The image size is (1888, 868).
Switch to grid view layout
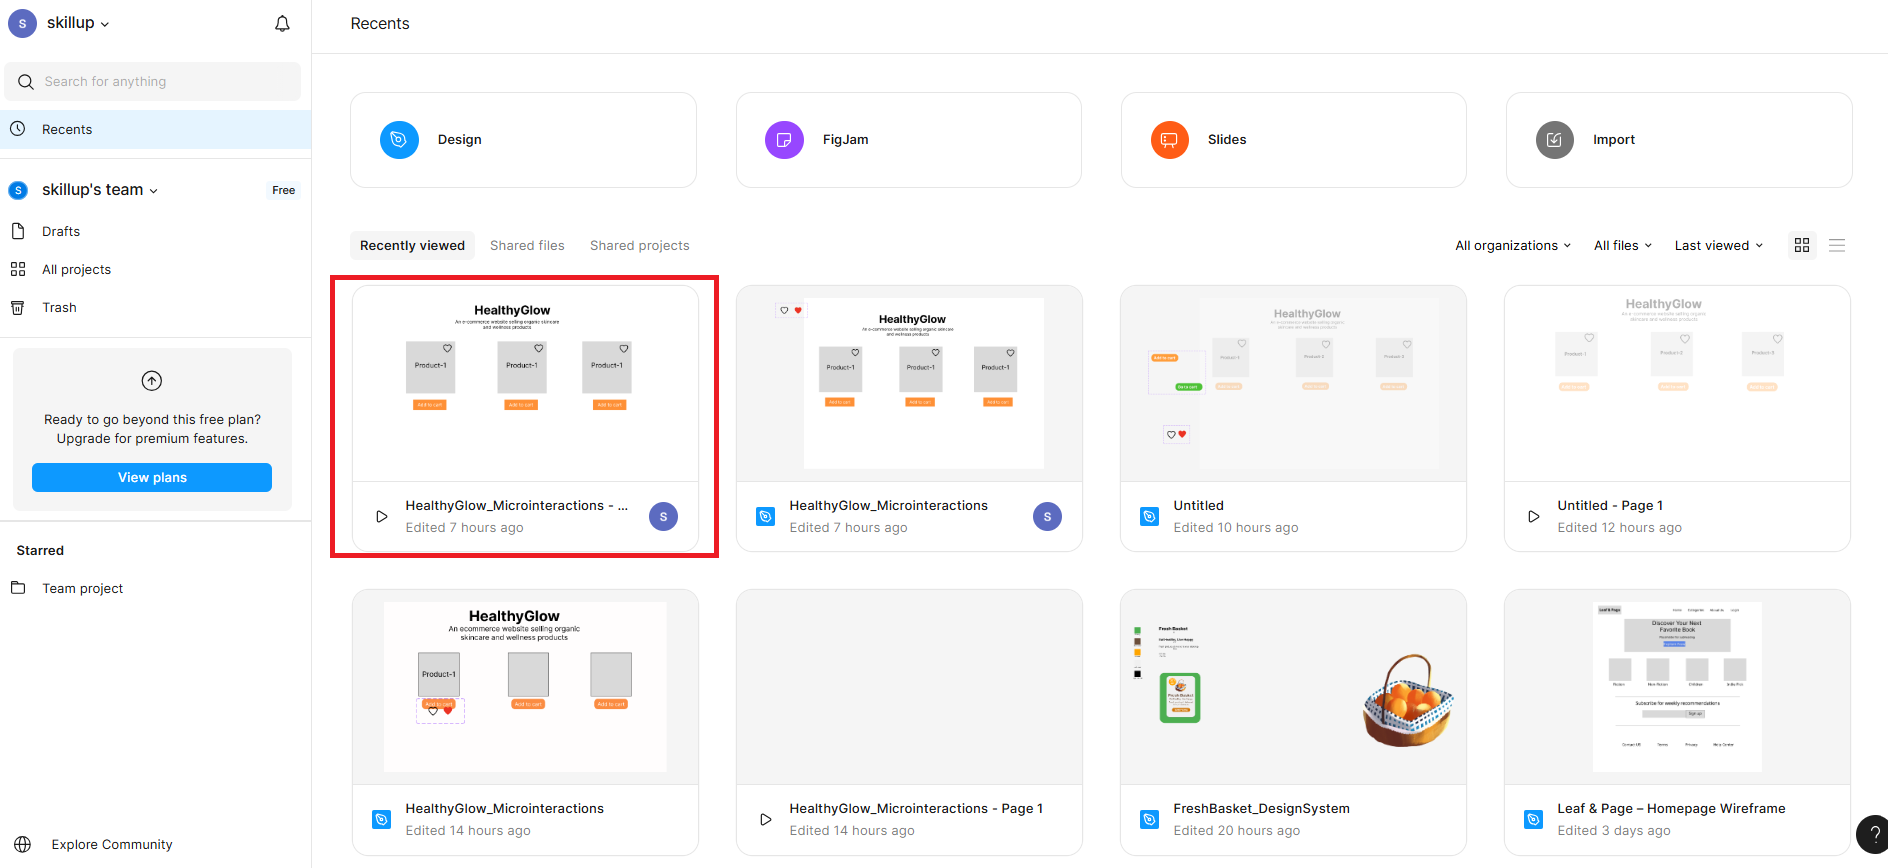1802,245
